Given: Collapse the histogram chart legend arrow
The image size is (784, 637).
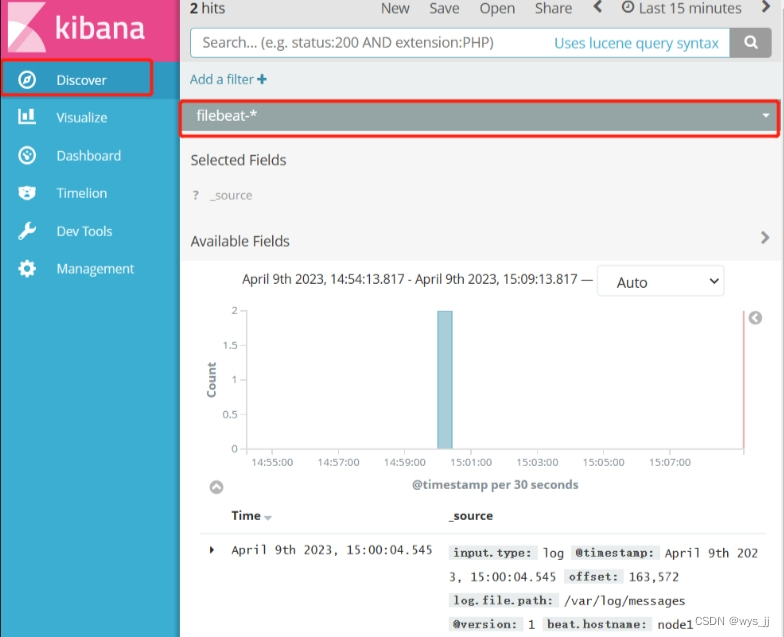Looking at the screenshot, I should (756, 318).
